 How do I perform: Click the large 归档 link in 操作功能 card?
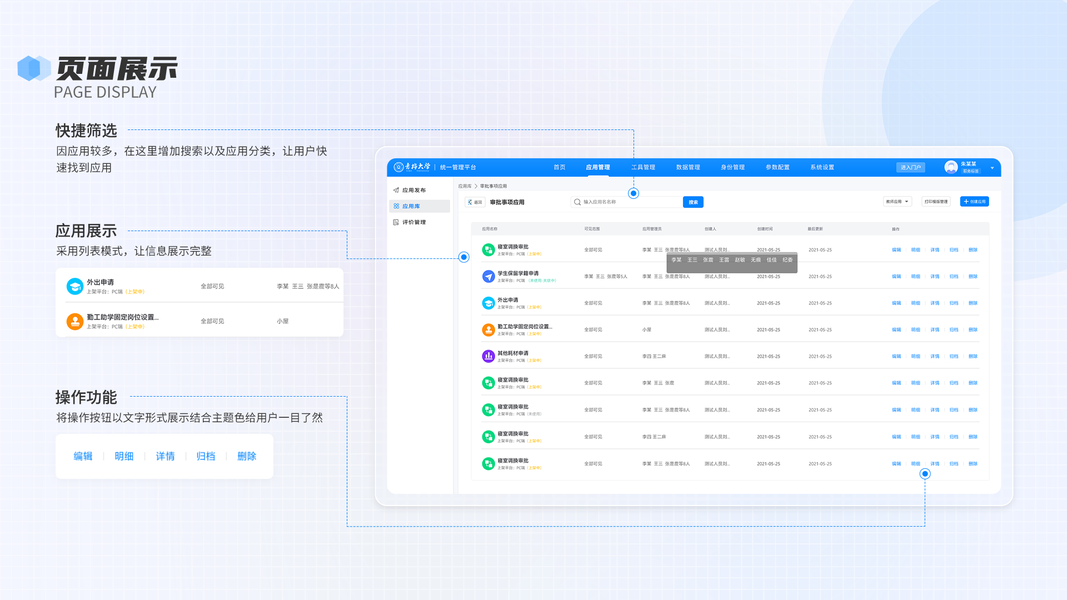point(206,456)
